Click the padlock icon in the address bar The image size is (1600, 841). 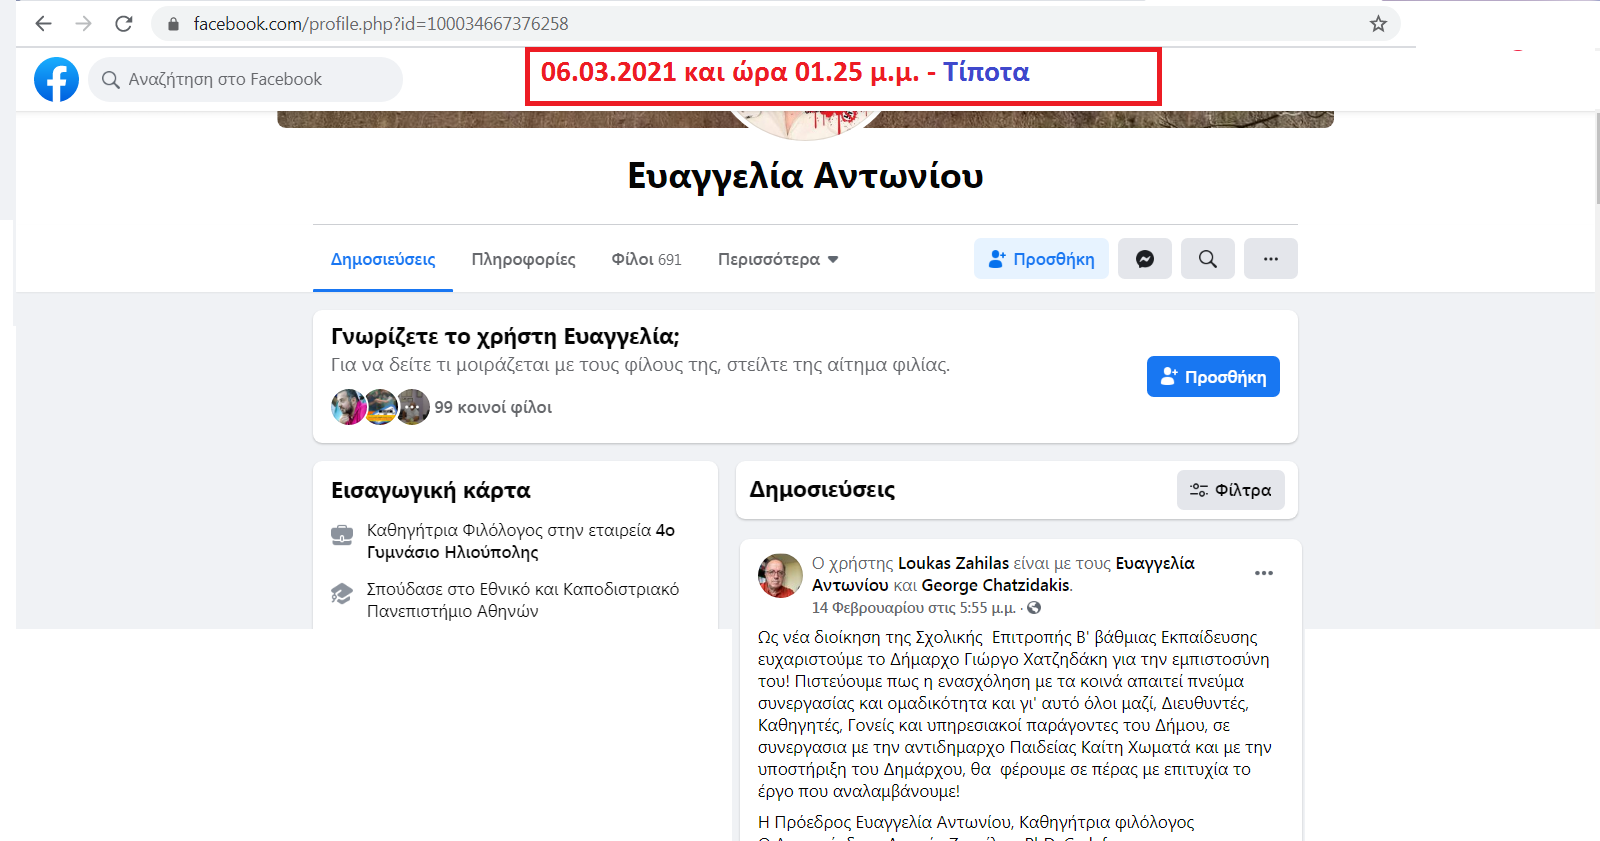point(173,24)
